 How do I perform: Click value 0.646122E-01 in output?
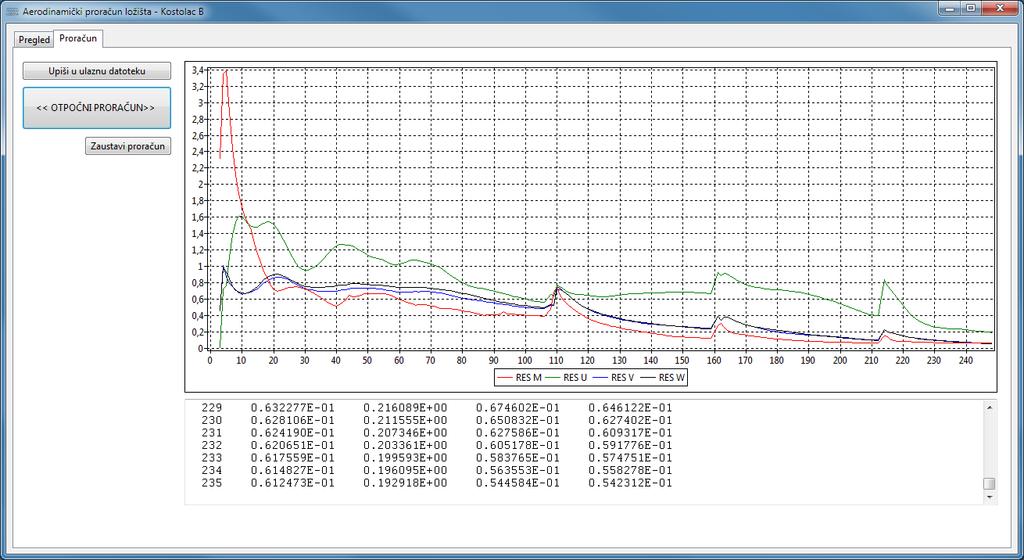coord(630,408)
